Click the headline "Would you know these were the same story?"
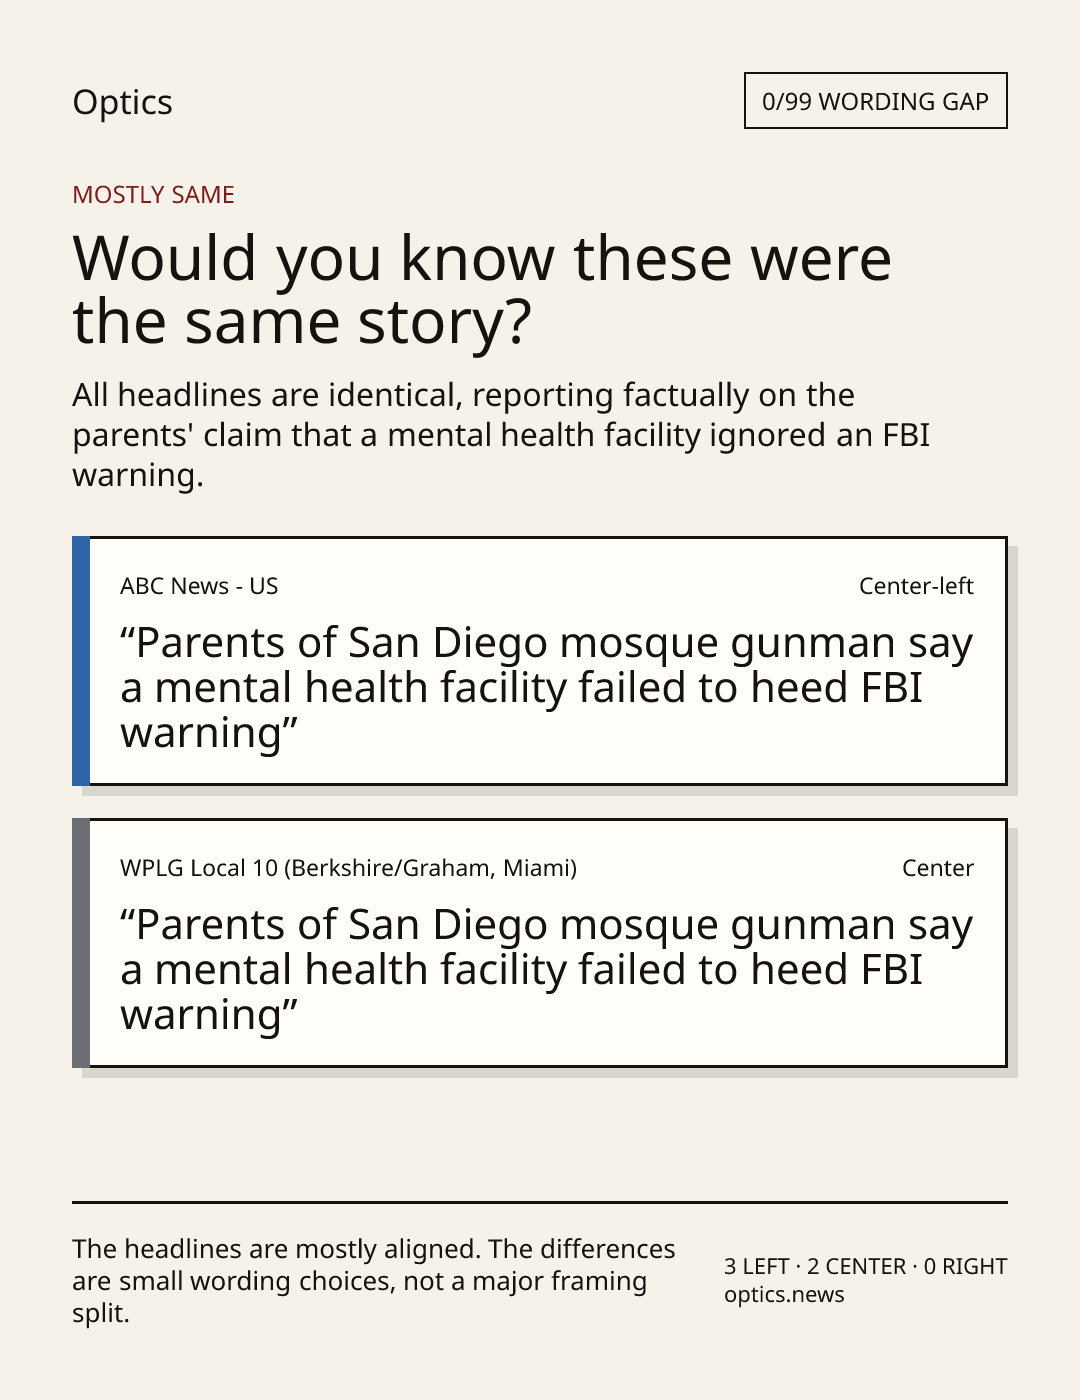The height and width of the screenshot is (1400, 1080). [481, 289]
